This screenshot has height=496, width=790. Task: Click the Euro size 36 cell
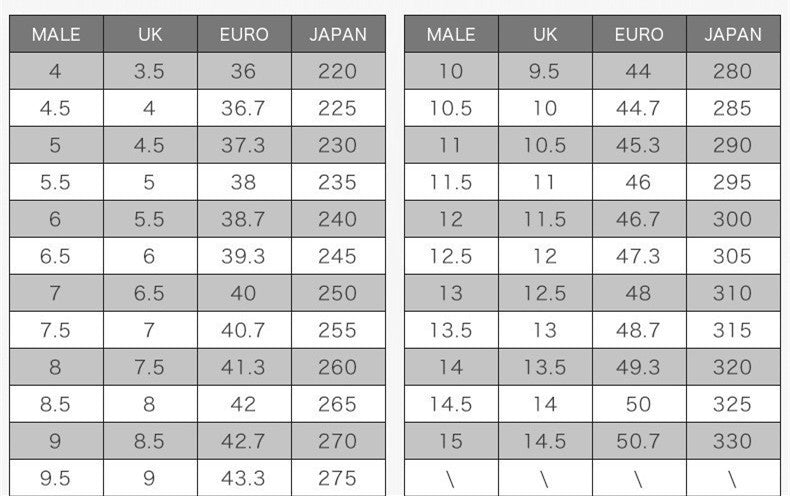[244, 71]
